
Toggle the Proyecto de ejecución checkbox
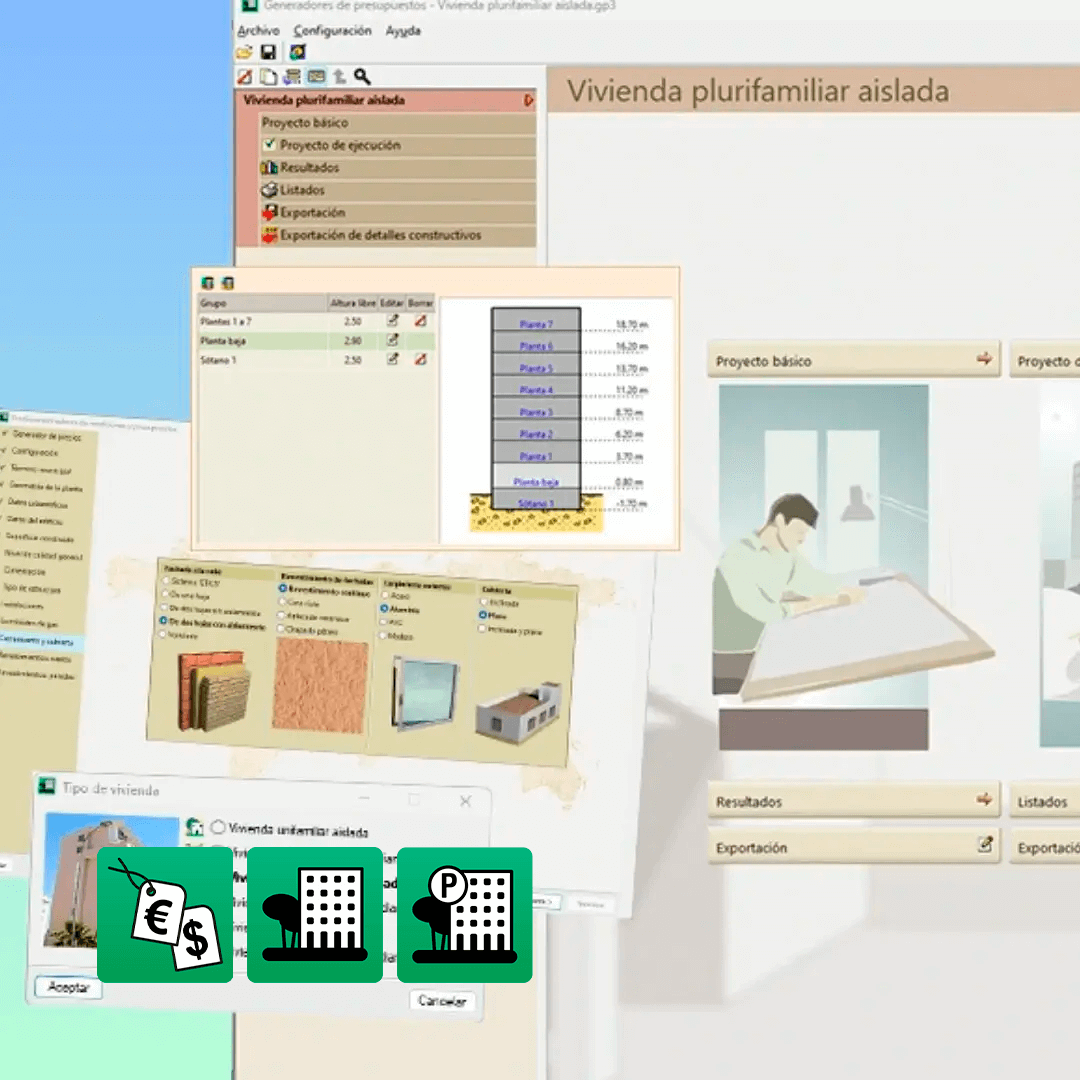269,145
